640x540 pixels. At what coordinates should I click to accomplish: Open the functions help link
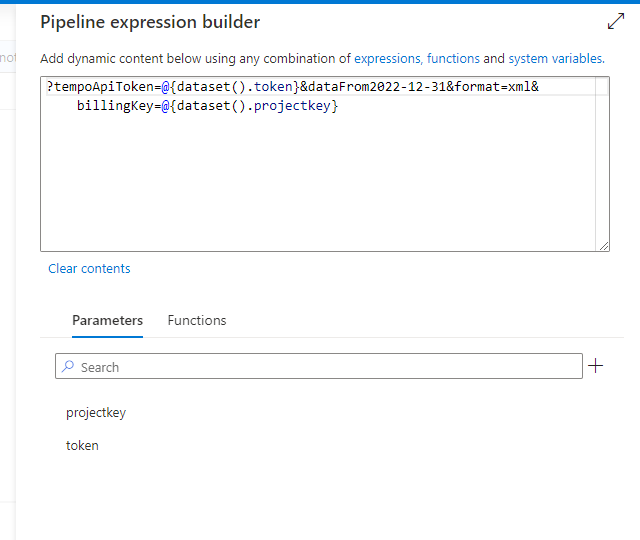(x=453, y=59)
